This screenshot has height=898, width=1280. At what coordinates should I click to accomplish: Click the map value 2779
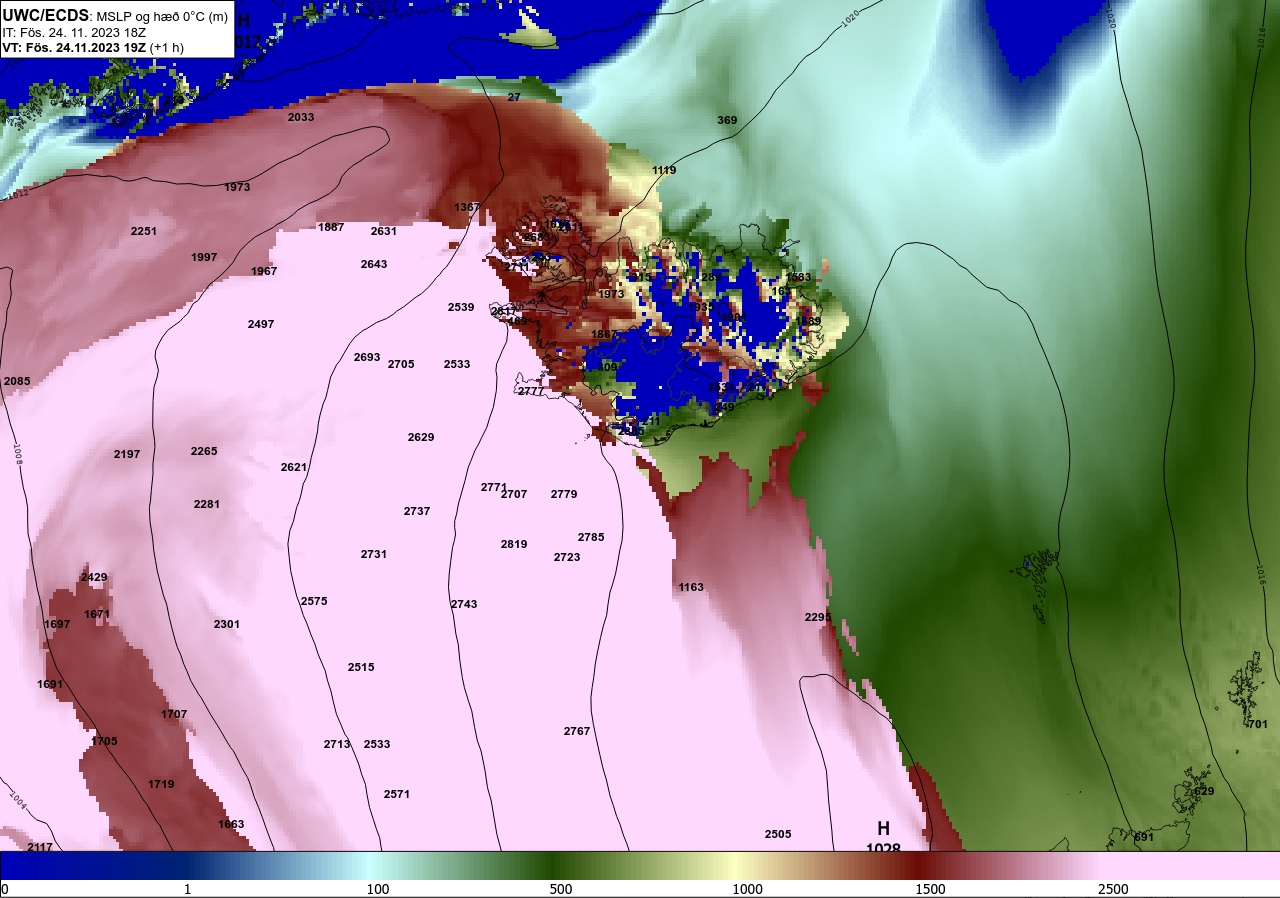(x=564, y=494)
